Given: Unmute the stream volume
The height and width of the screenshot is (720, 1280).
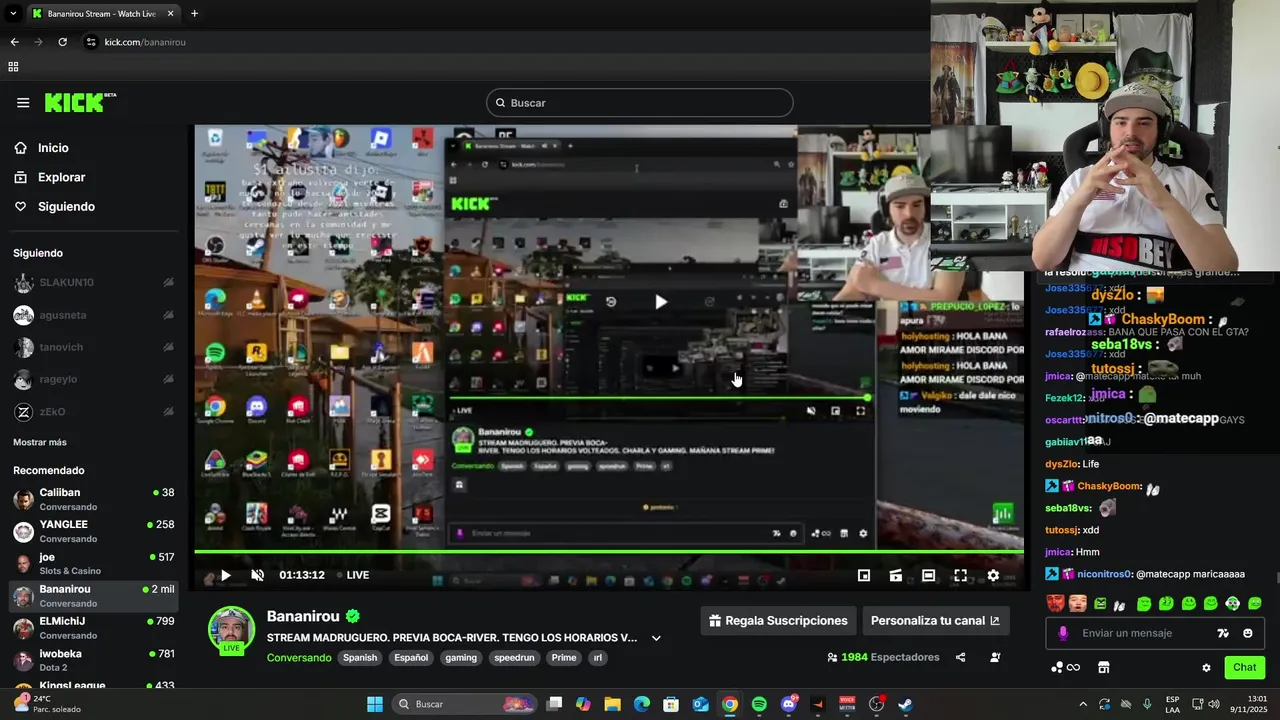Looking at the screenshot, I should [257, 575].
